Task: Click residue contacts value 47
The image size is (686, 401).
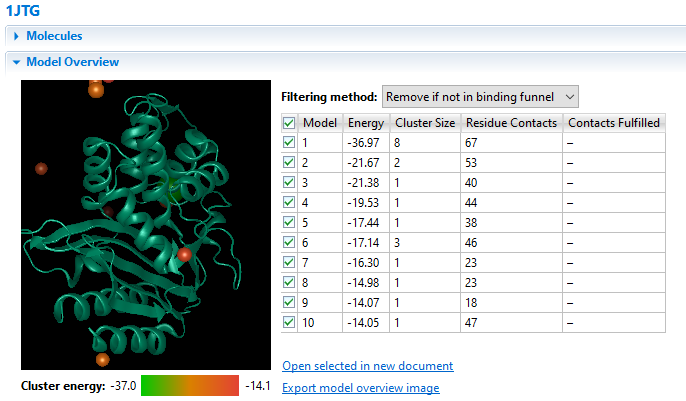Action: click(471, 323)
